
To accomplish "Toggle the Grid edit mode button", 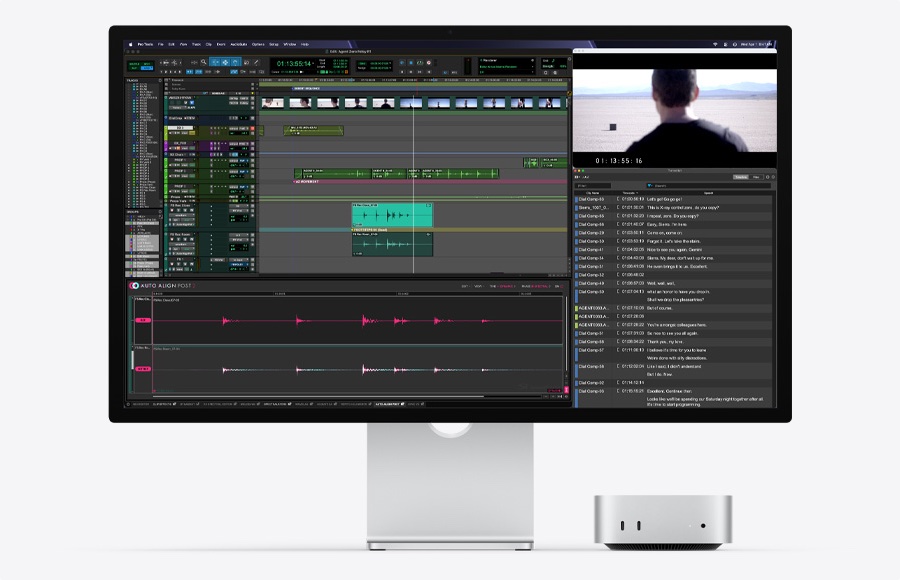I will pos(147,68).
